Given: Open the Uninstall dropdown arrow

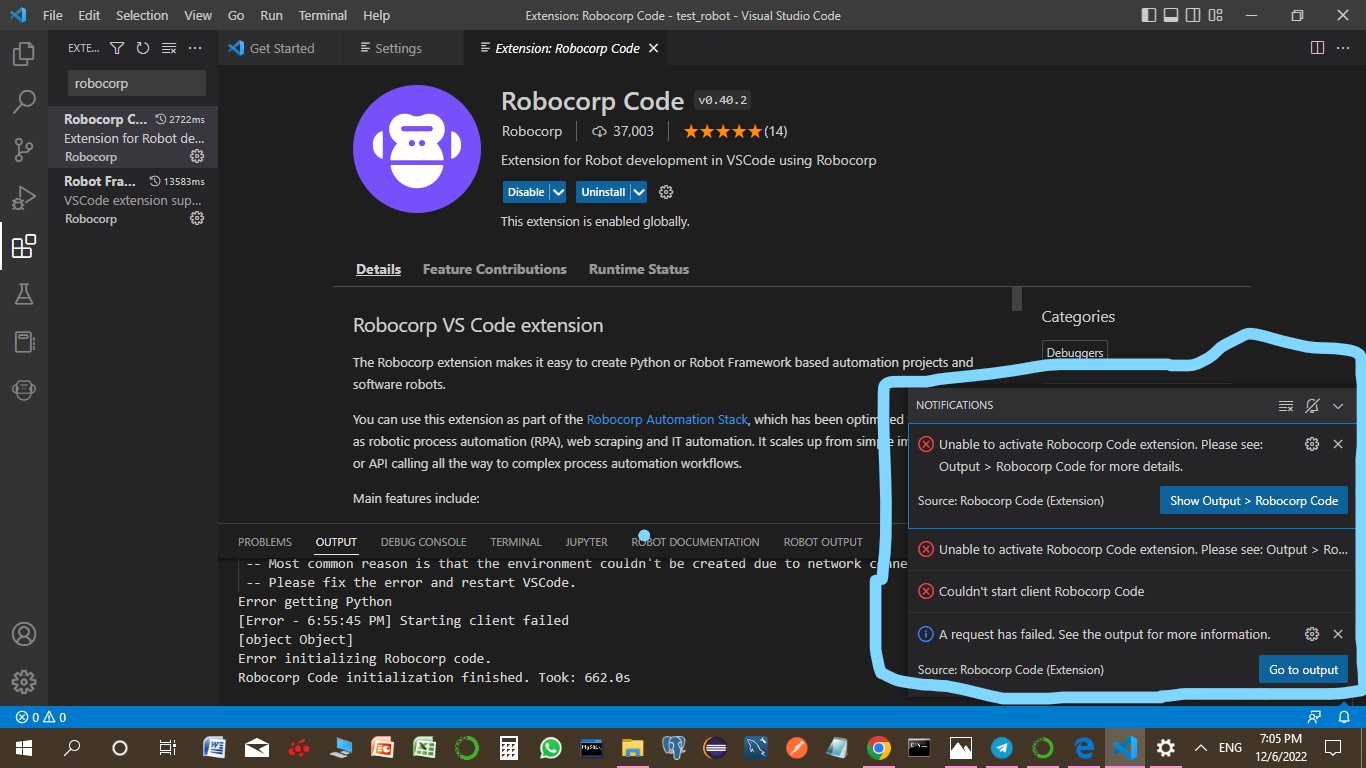Looking at the screenshot, I should pos(638,192).
